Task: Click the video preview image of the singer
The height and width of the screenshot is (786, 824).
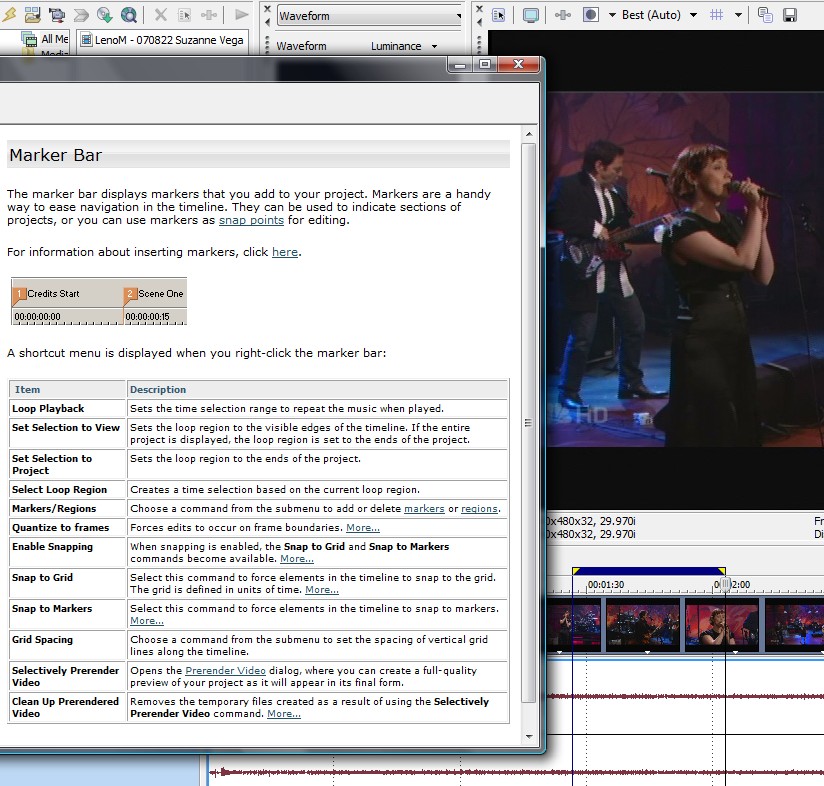Action: click(x=685, y=270)
